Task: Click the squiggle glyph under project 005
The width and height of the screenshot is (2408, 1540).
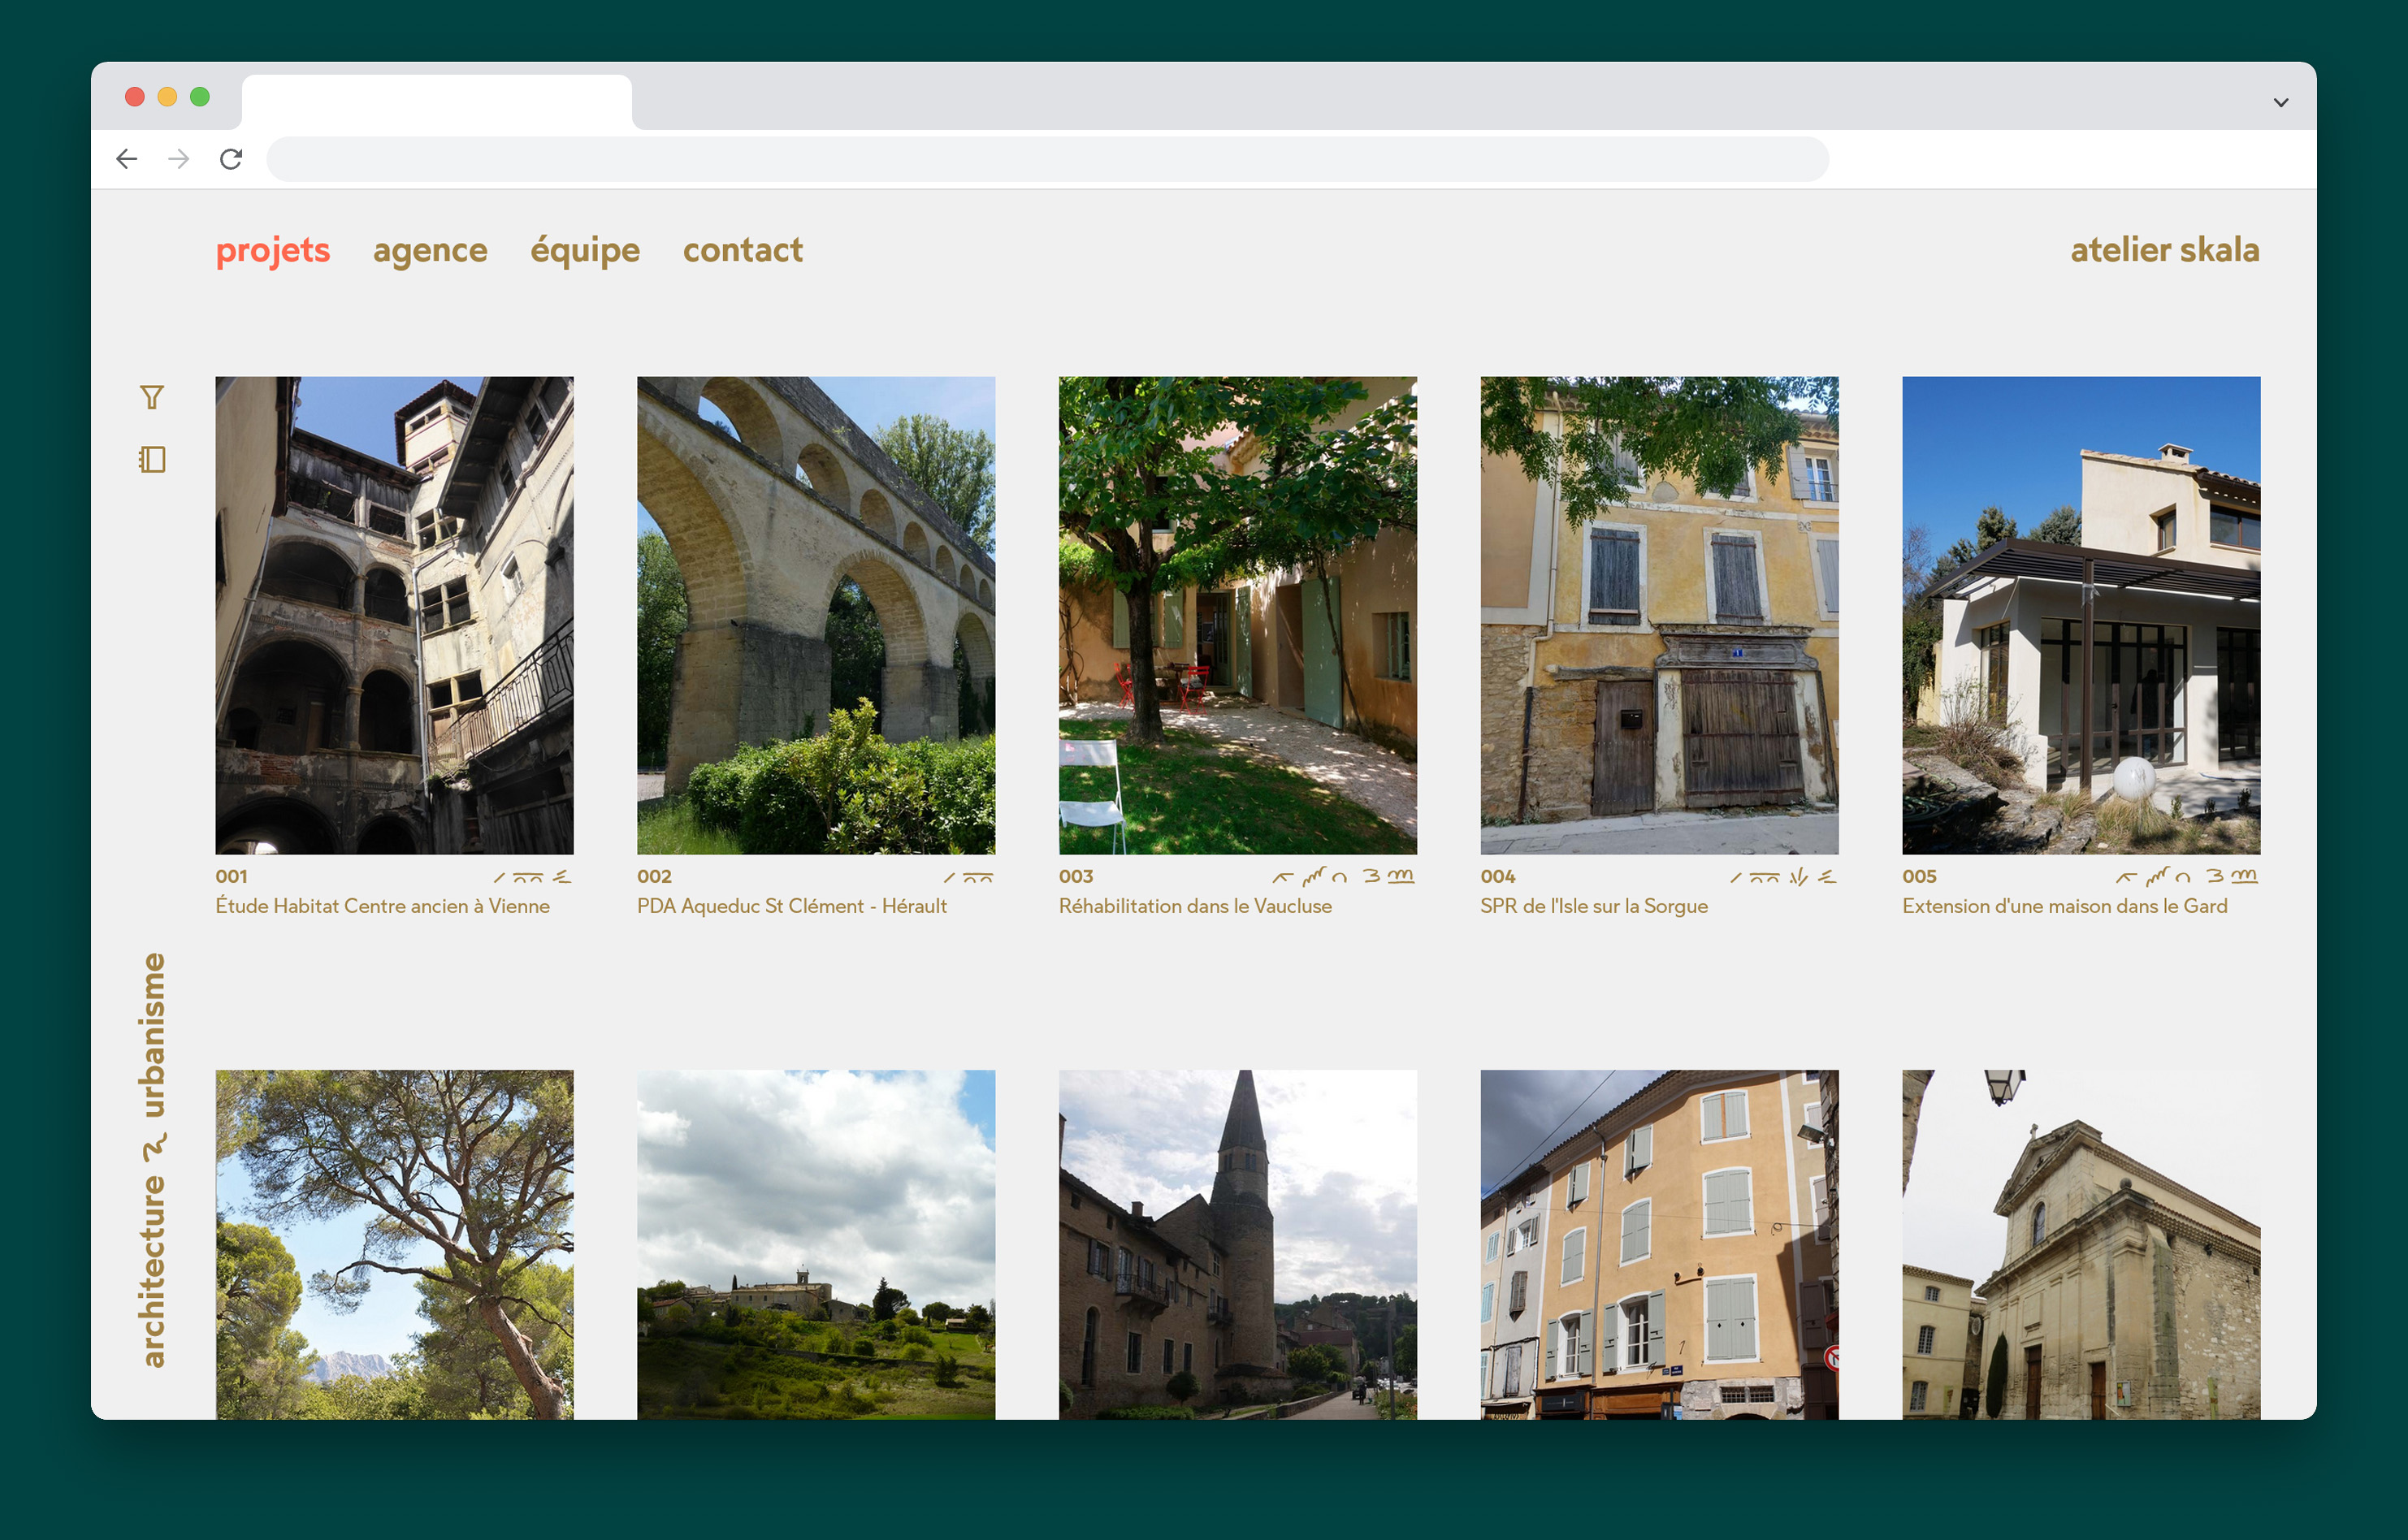Action: [2158, 877]
